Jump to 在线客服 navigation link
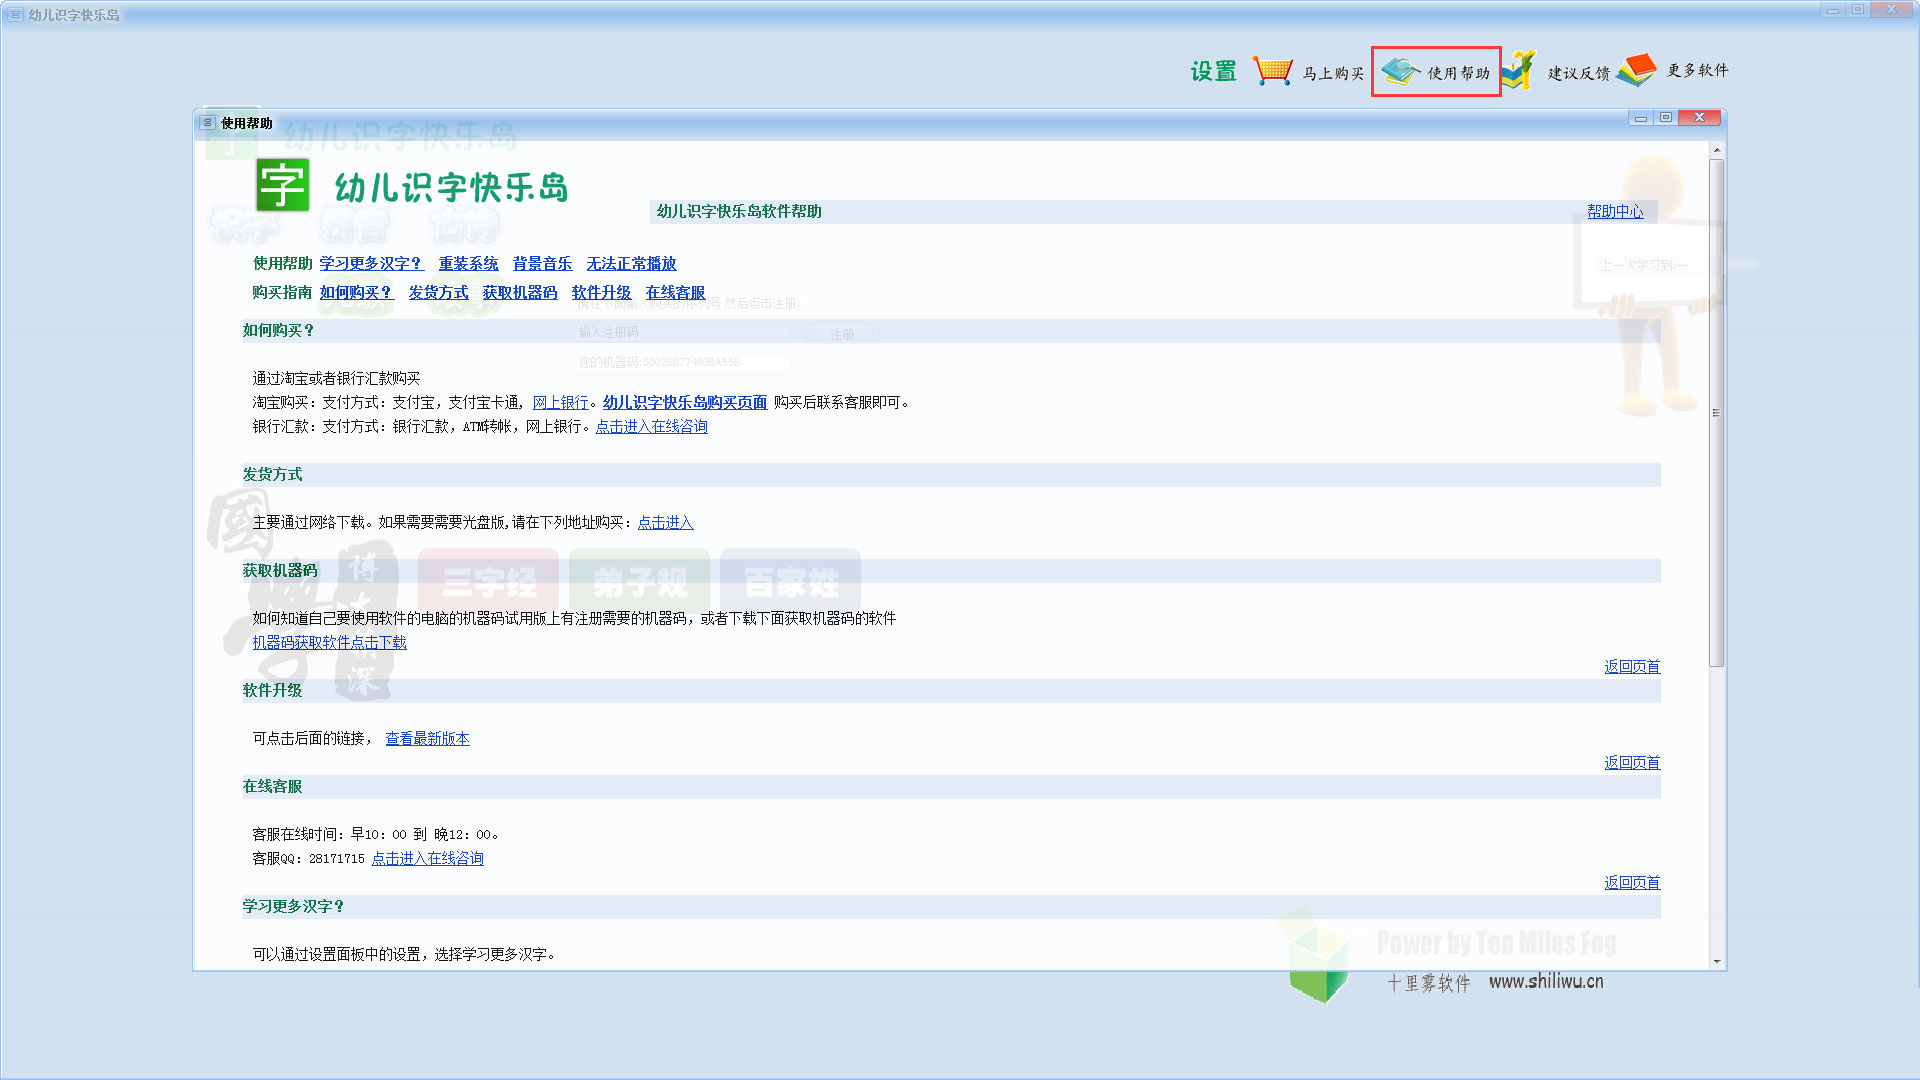The height and width of the screenshot is (1080, 1920). pos(675,292)
